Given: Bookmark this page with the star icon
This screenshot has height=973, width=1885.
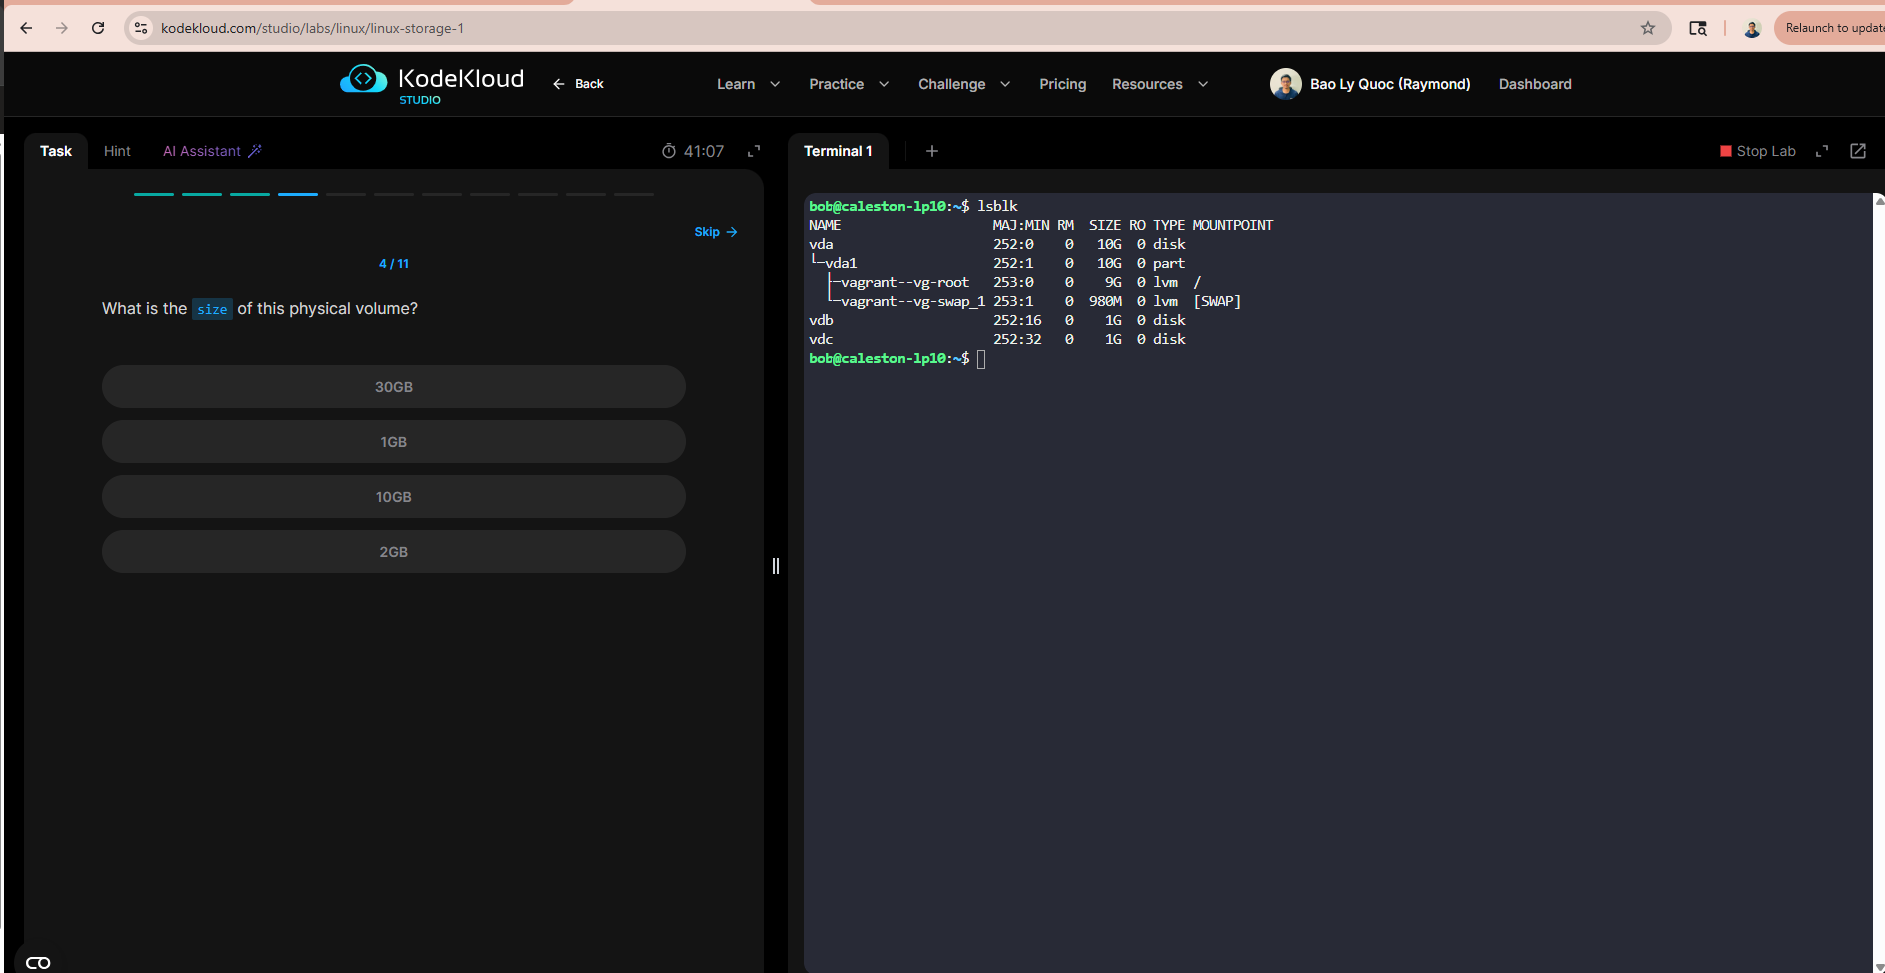Looking at the screenshot, I should (1647, 28).
